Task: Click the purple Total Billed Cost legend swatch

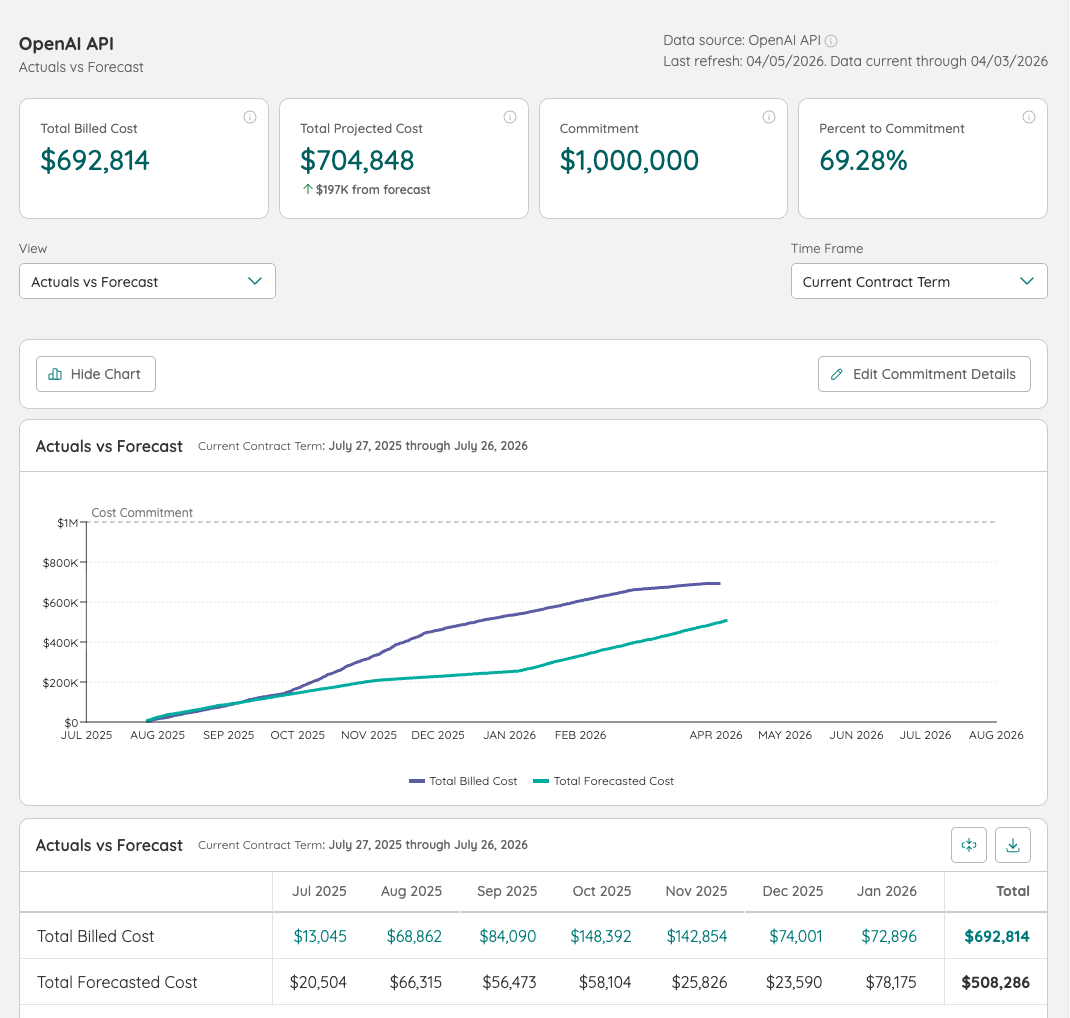Action: [x=417, y=781]
